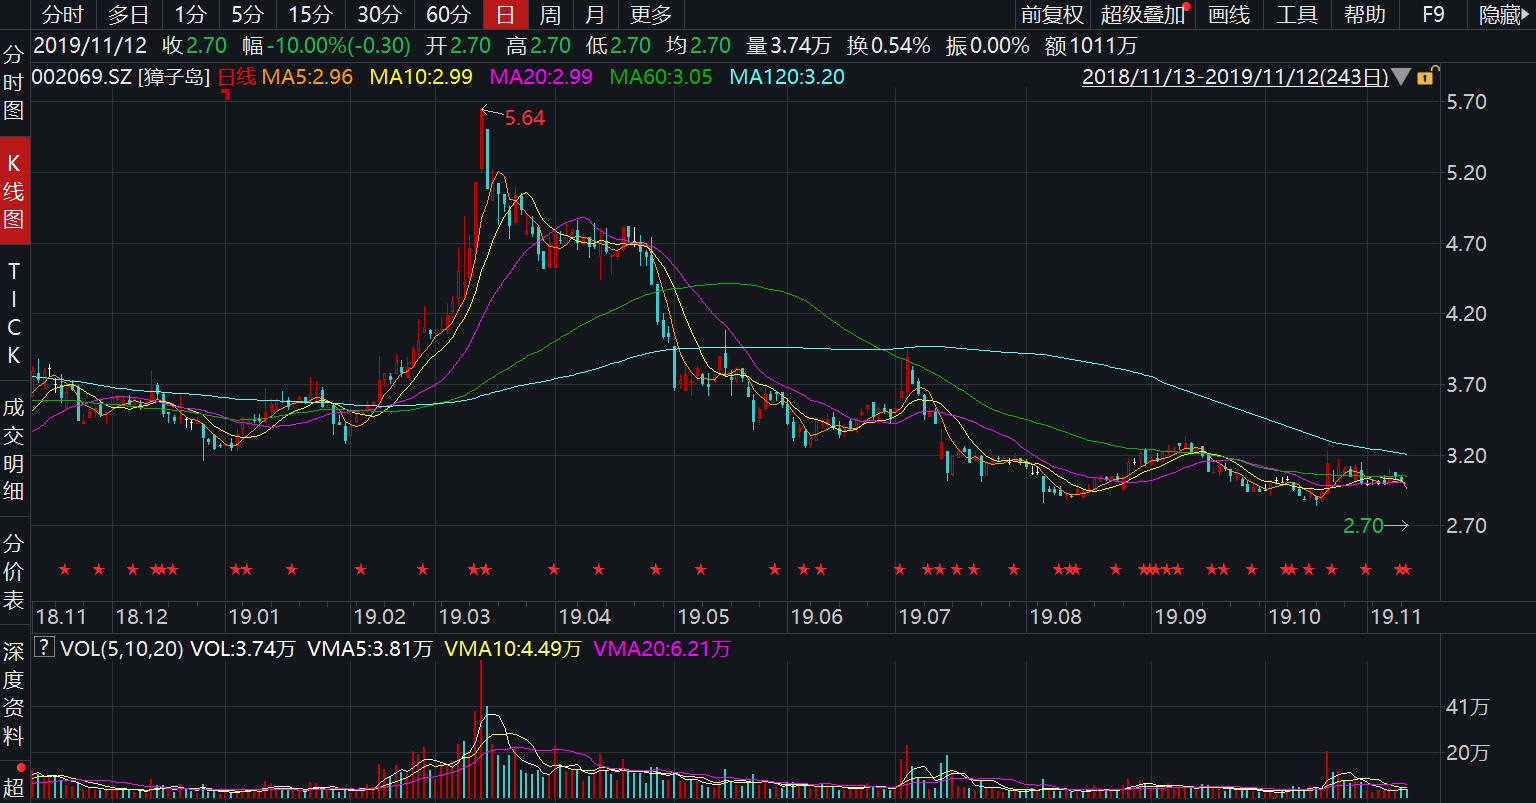Switch to the 周 weekly chart tab
1536x803 pixels.
550,15
